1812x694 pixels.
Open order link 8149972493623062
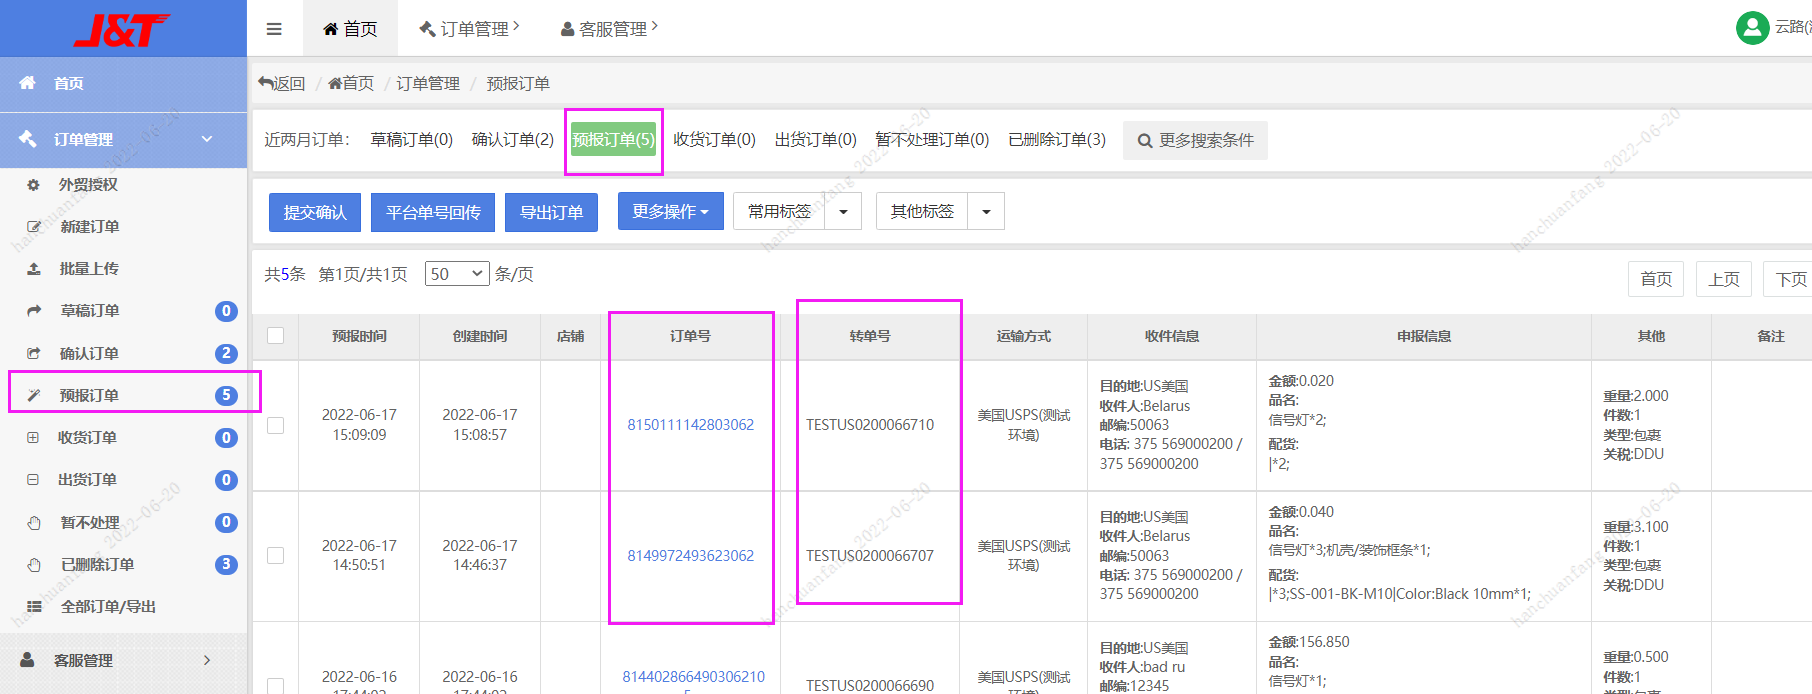tap(691, 556)
